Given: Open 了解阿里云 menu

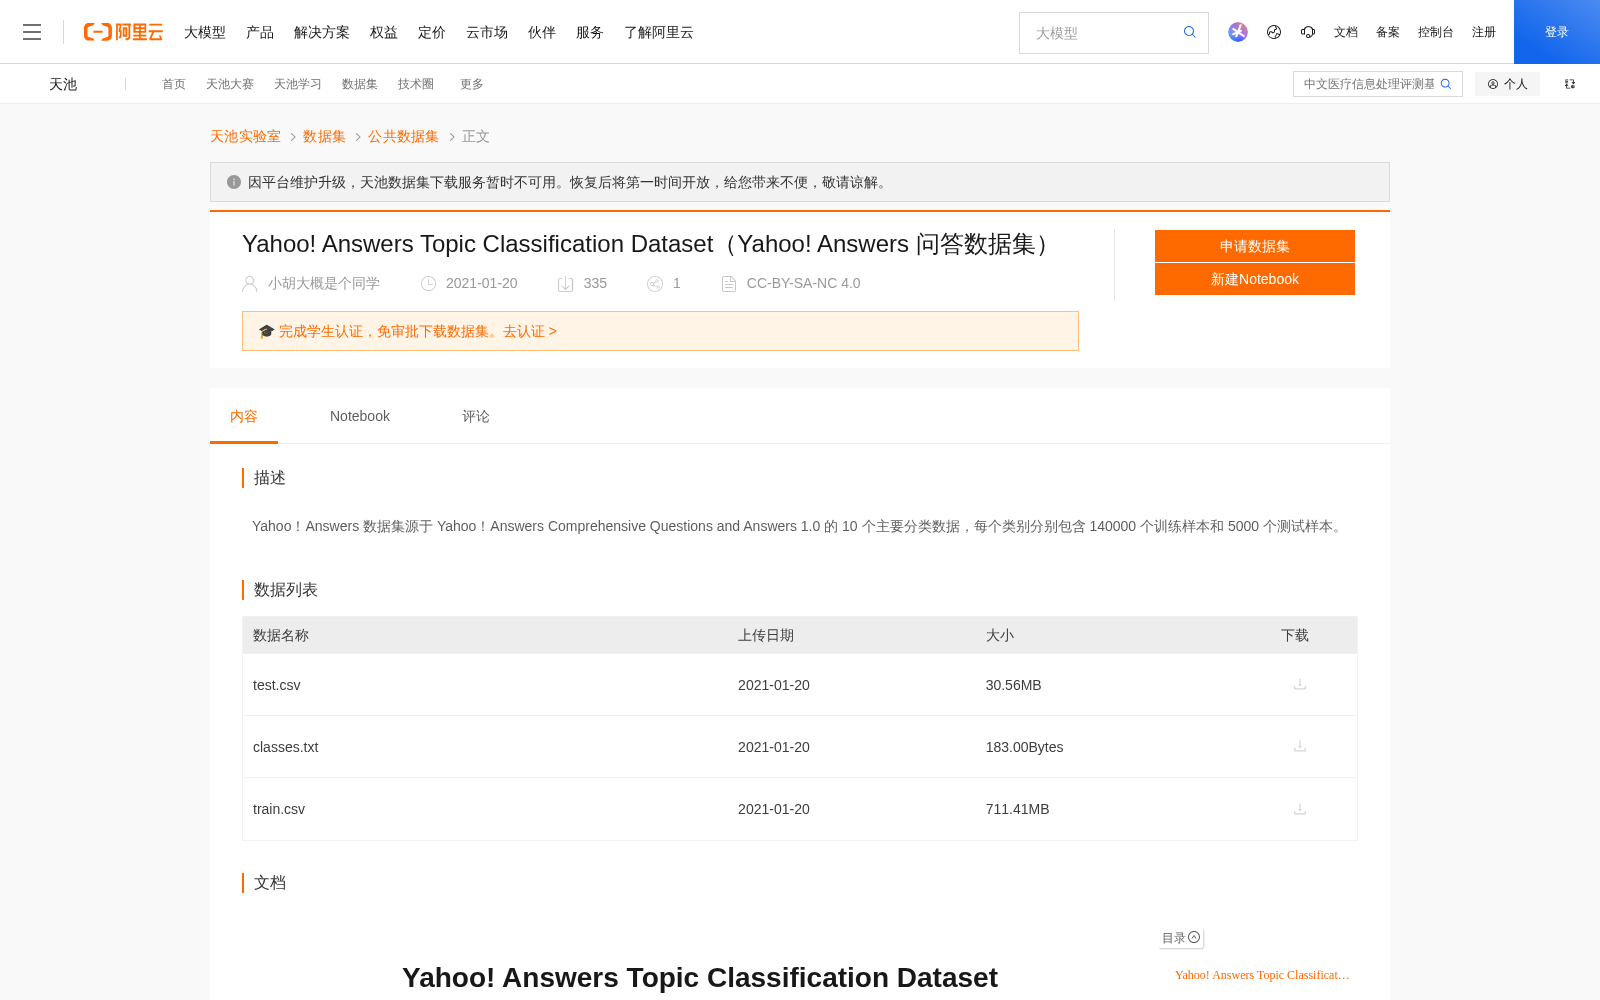Looking at the screenshot, I should point(659,32).
